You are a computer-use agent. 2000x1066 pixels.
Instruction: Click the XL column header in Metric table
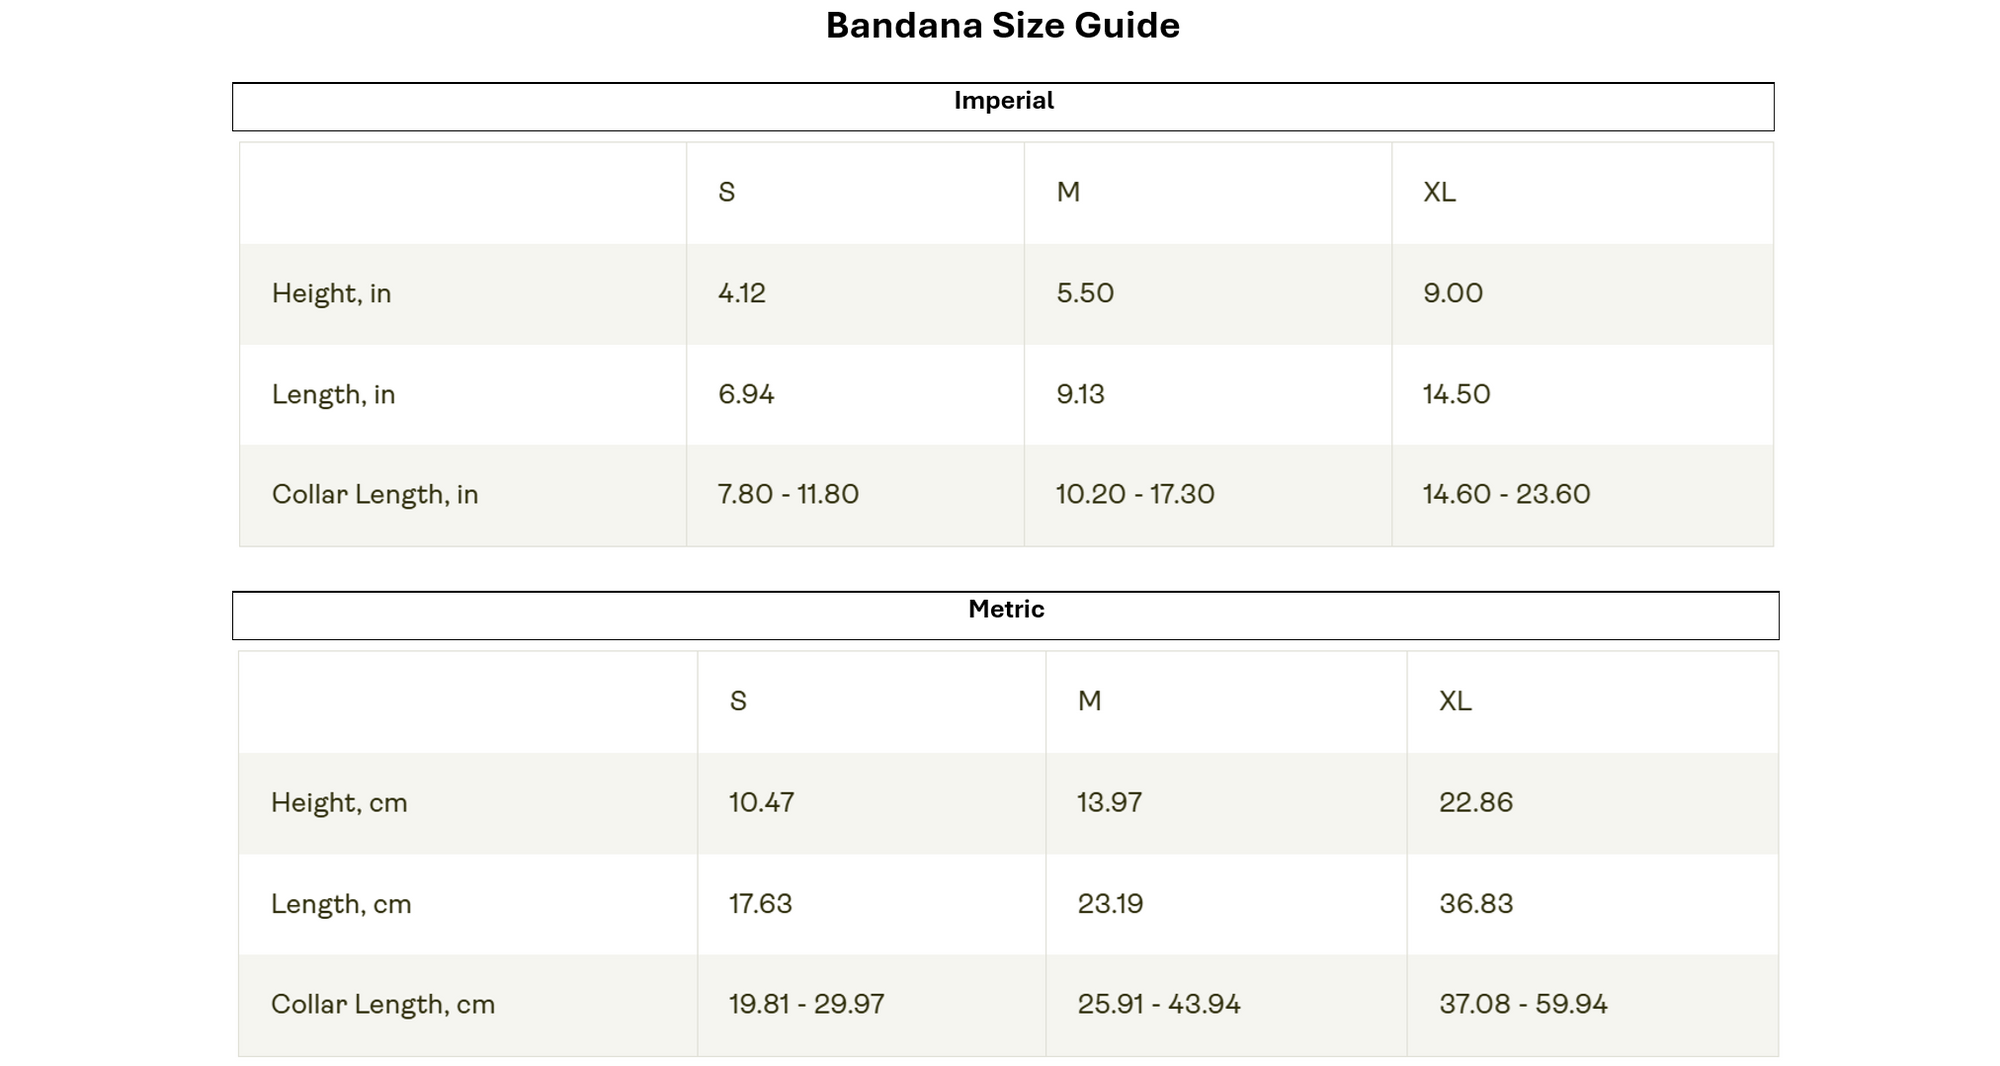tap(1455, 701)
